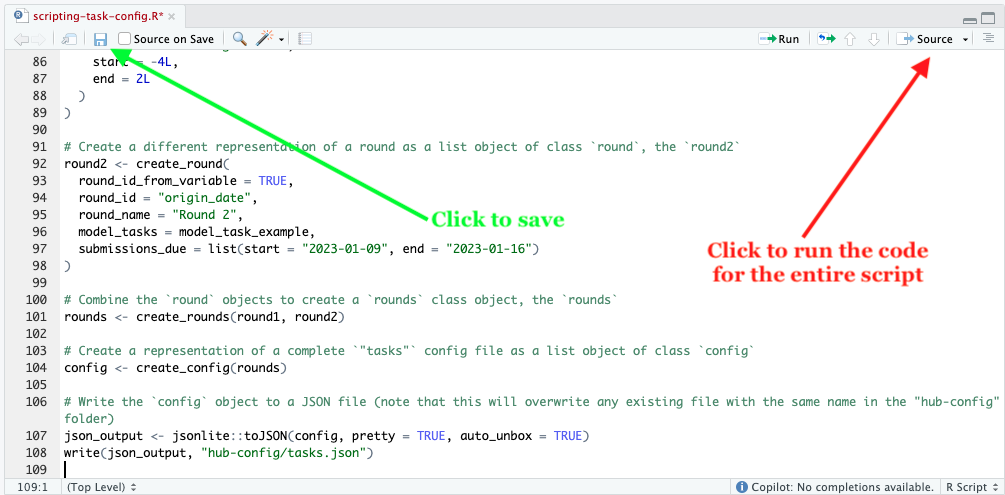Image resolution: width=1005 pixels, height=495 pixels.
Task: Click line number 101 in gutter
Action: tap(37, 317)
